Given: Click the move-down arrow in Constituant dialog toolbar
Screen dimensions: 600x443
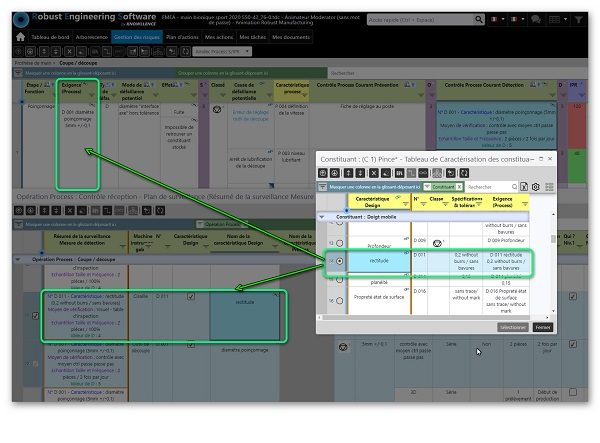Looking at the screenshot, I should (x=360, y=173).
